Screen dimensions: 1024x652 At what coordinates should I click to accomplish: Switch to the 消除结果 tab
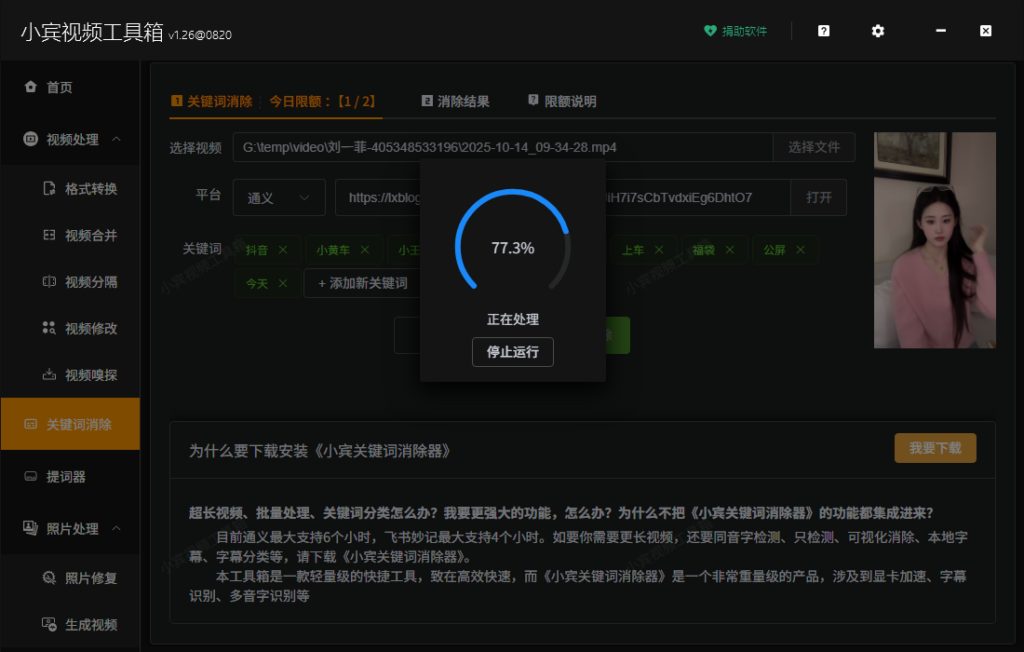[x=456, y=101]
